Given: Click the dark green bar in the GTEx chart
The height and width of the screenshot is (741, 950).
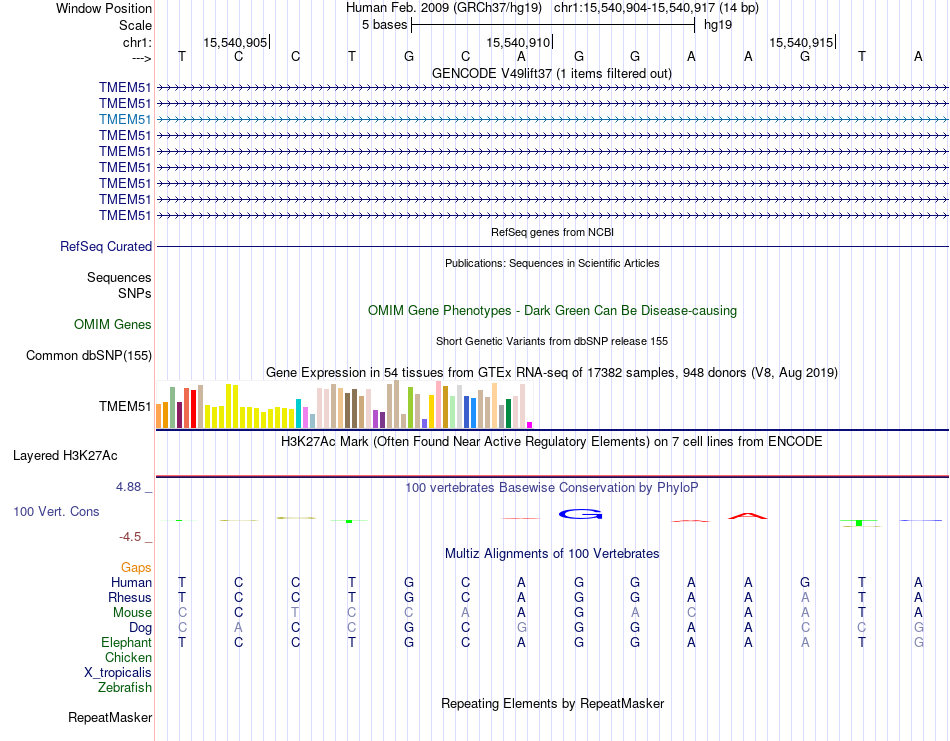Looking at the screenshot, I should click(x=508, y=414).
